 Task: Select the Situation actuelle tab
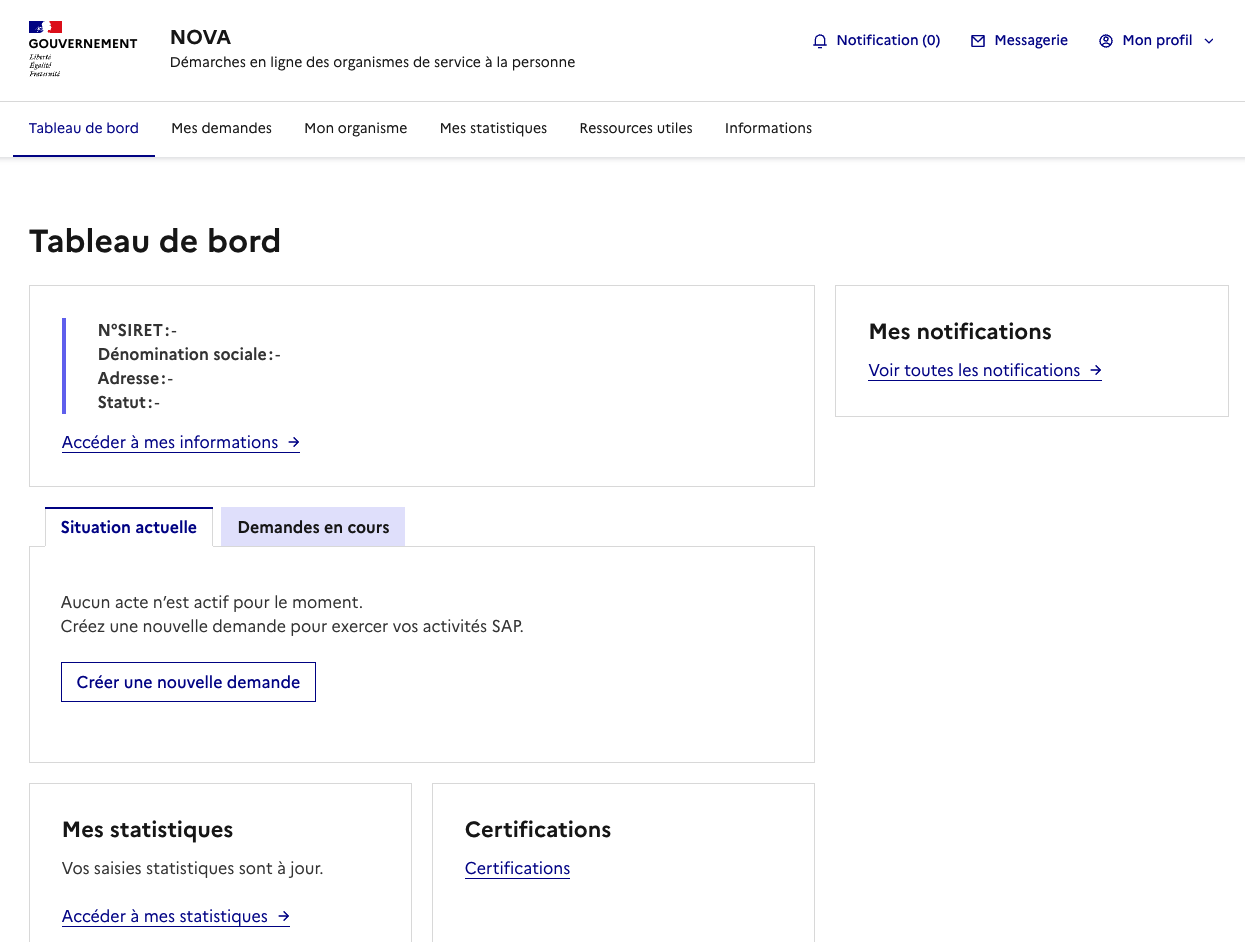[128, 527]
